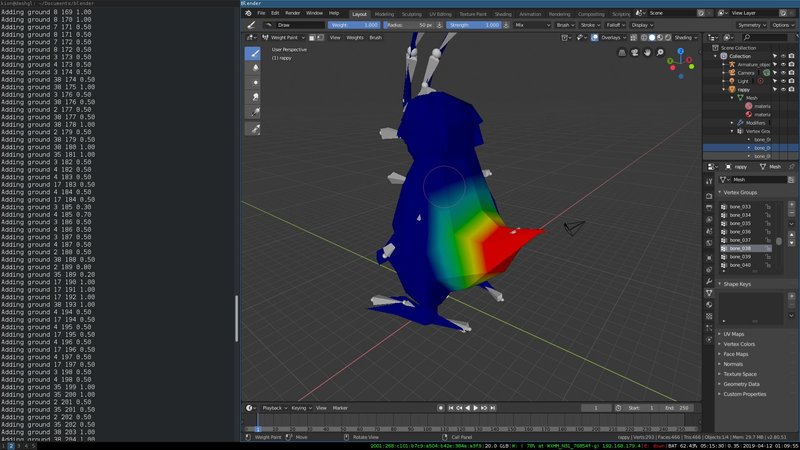The image size is (800, 450).
Task: Select the Gradient weight tool
Action: pyautogui.click(x=253, y=112)
